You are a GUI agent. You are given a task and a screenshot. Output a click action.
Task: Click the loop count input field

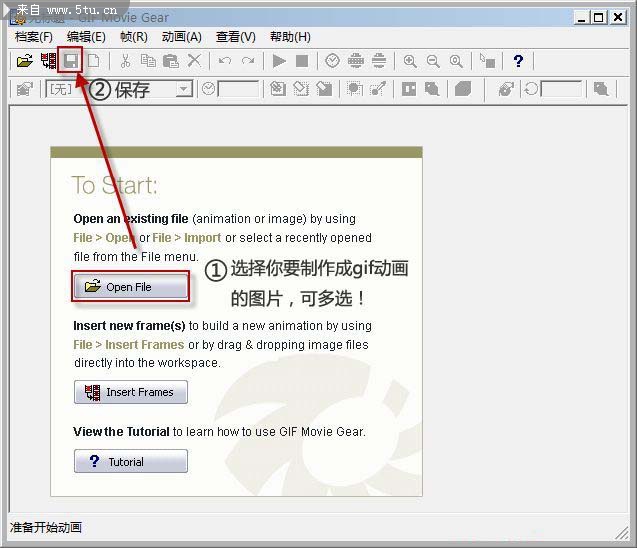click(561, 89)
